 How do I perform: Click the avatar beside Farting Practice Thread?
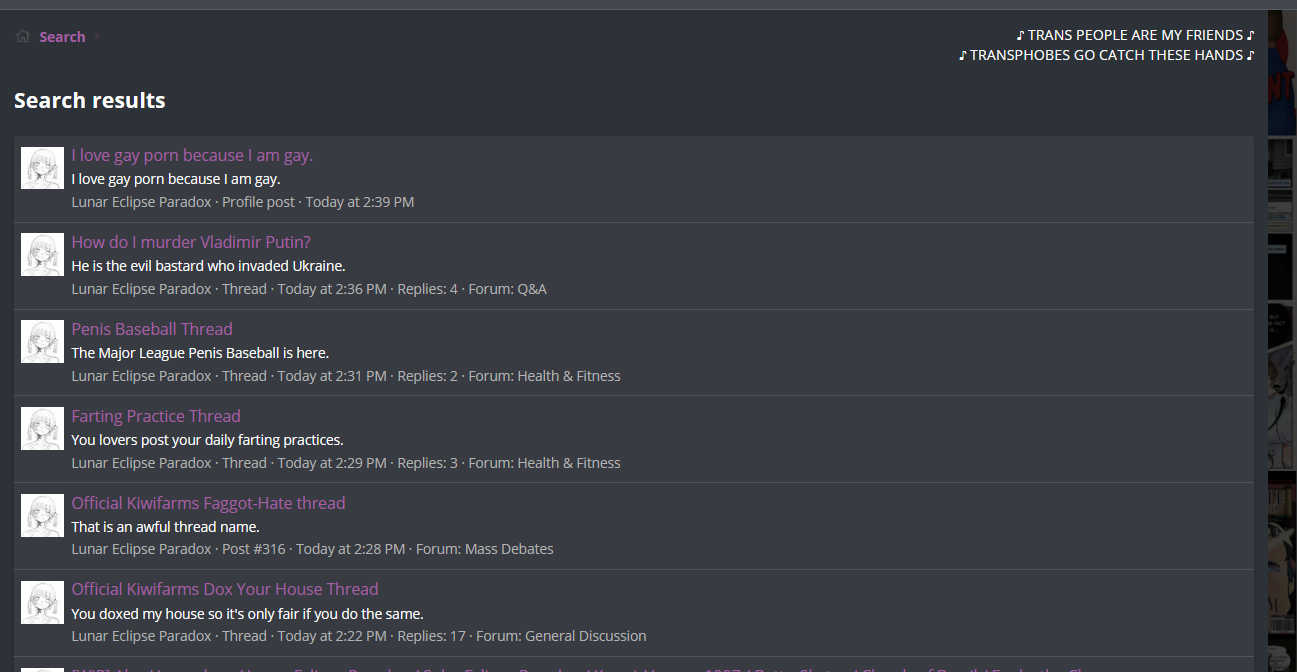(x=43, y=428)
